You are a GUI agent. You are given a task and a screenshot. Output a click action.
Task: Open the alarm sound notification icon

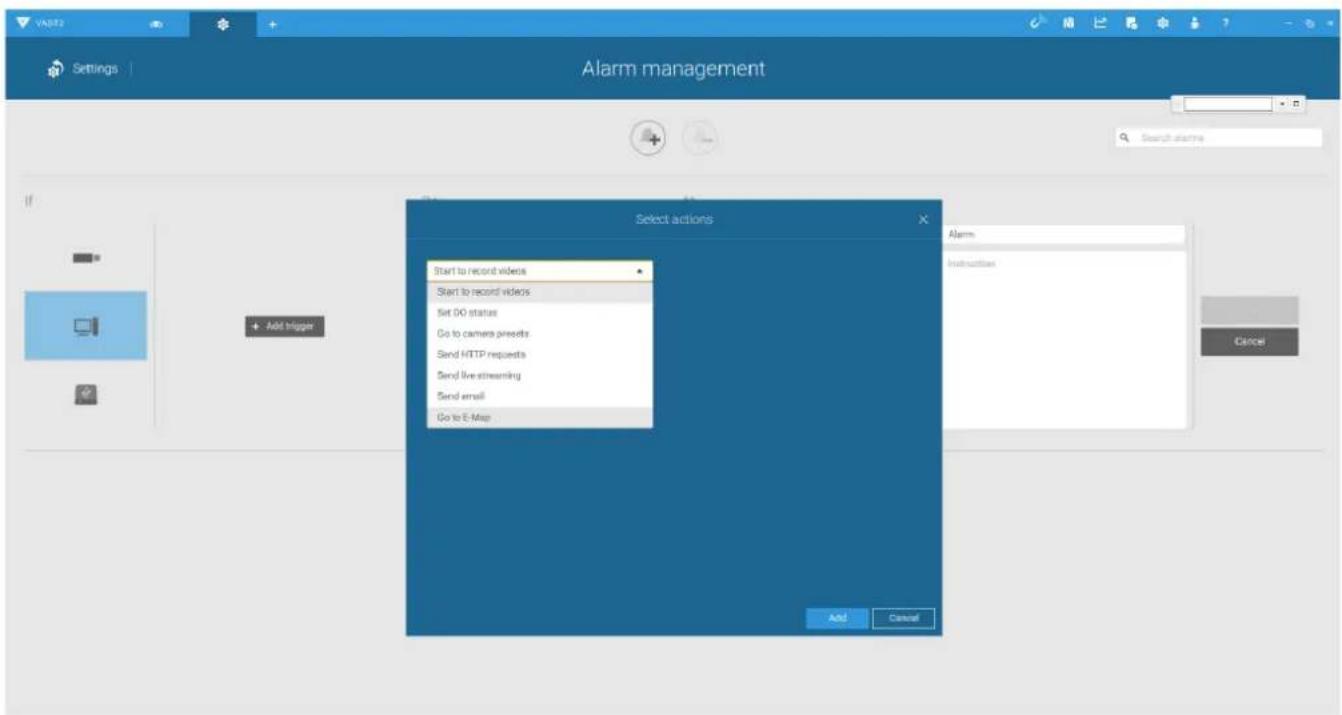[x=1039, y=22]
